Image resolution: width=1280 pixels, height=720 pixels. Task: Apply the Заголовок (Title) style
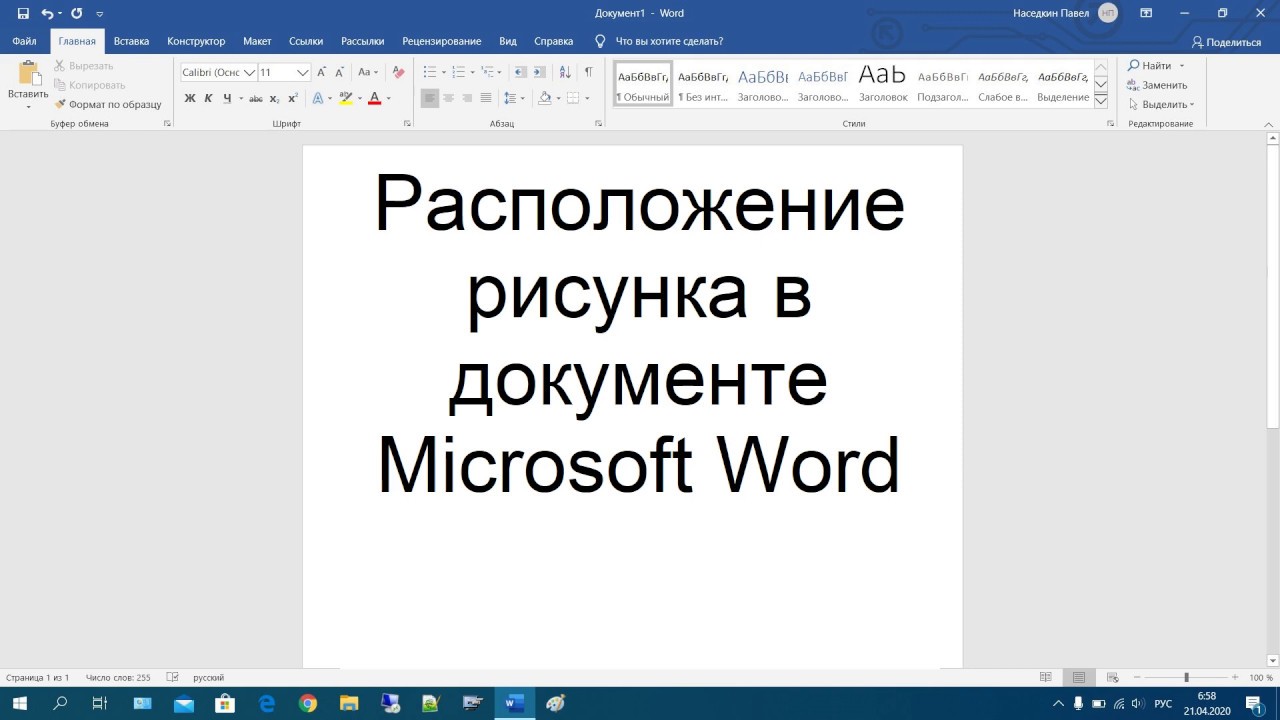tap(883, 84)
